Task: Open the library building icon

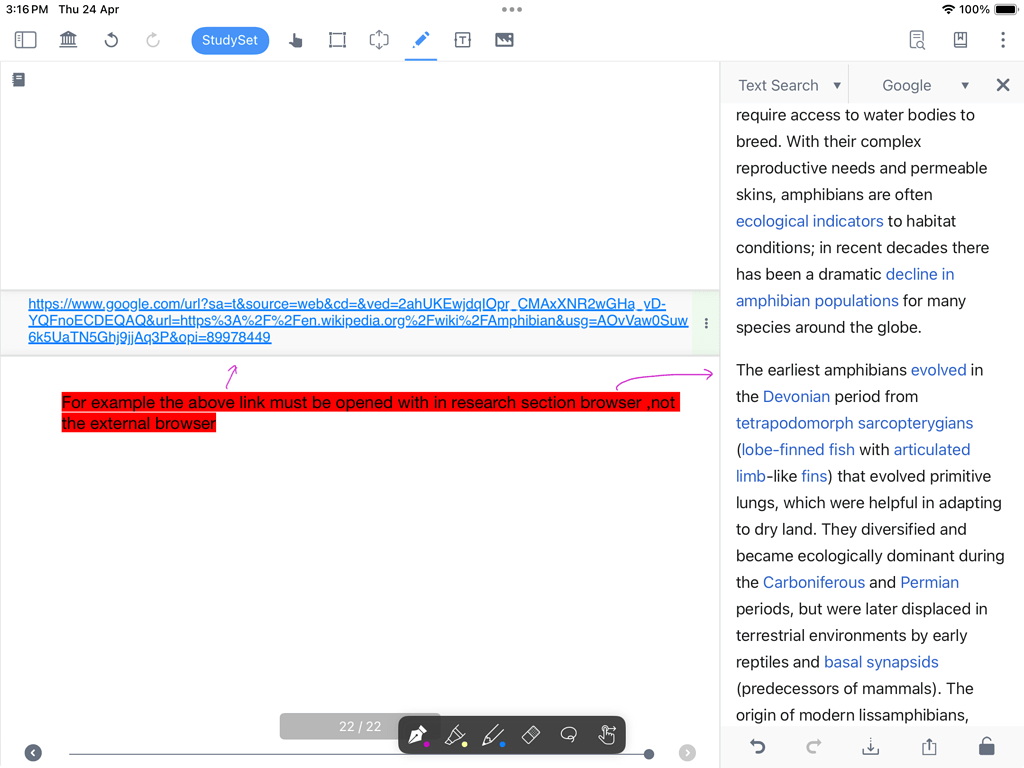Action: (x=69, y=40)
